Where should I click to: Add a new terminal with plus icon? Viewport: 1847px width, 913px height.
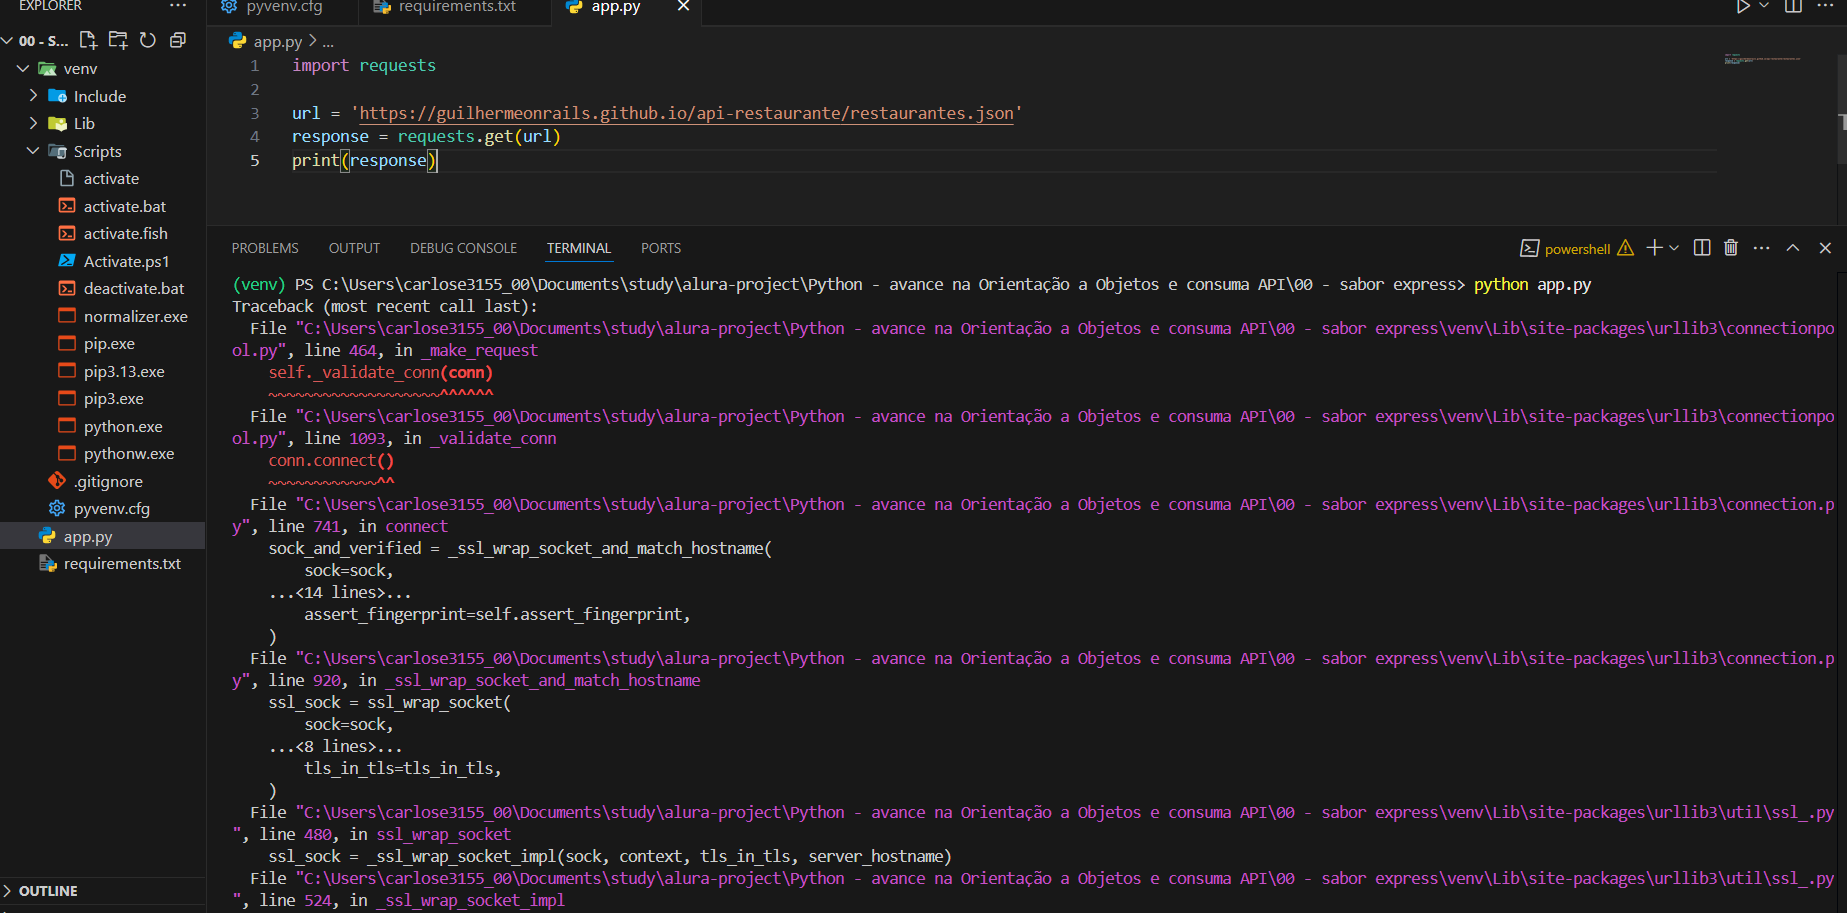coord(1654,247)
